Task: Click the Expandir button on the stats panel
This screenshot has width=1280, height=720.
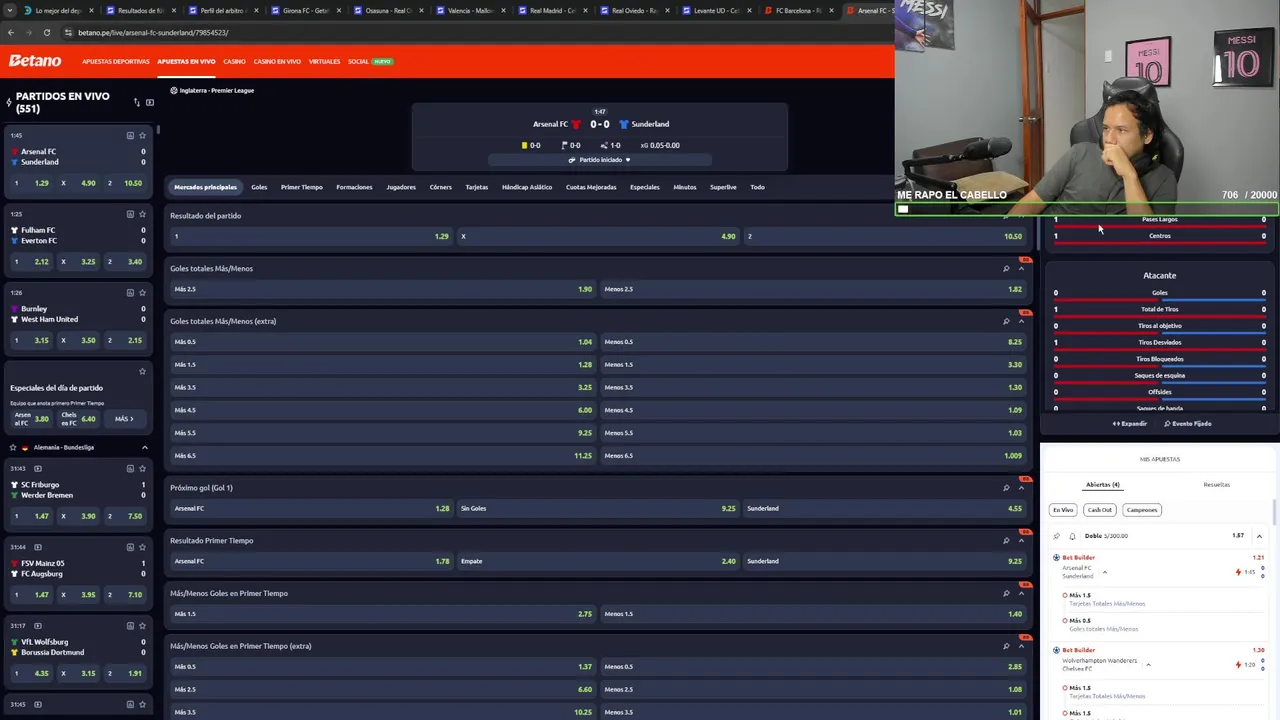Action: point(1130,424)
